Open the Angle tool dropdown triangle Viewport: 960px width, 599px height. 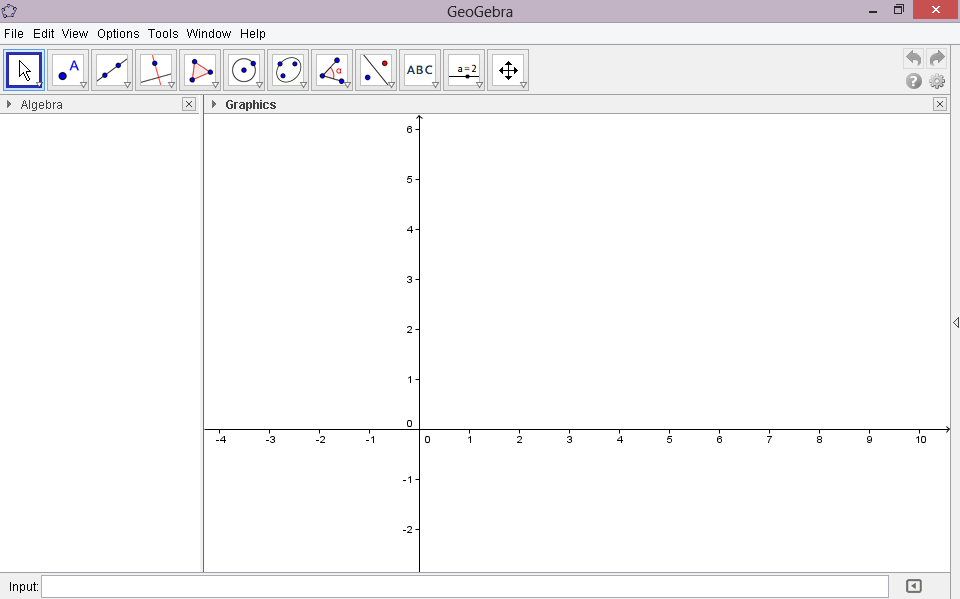(x=347, y=85)
